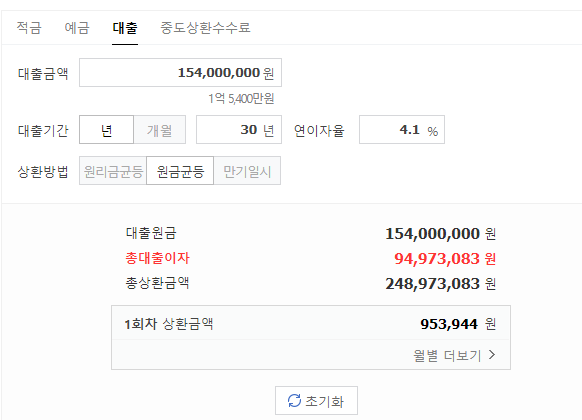Click the refresh icon on 초기화 button
The image size is (582, 420).
(294, 400)
